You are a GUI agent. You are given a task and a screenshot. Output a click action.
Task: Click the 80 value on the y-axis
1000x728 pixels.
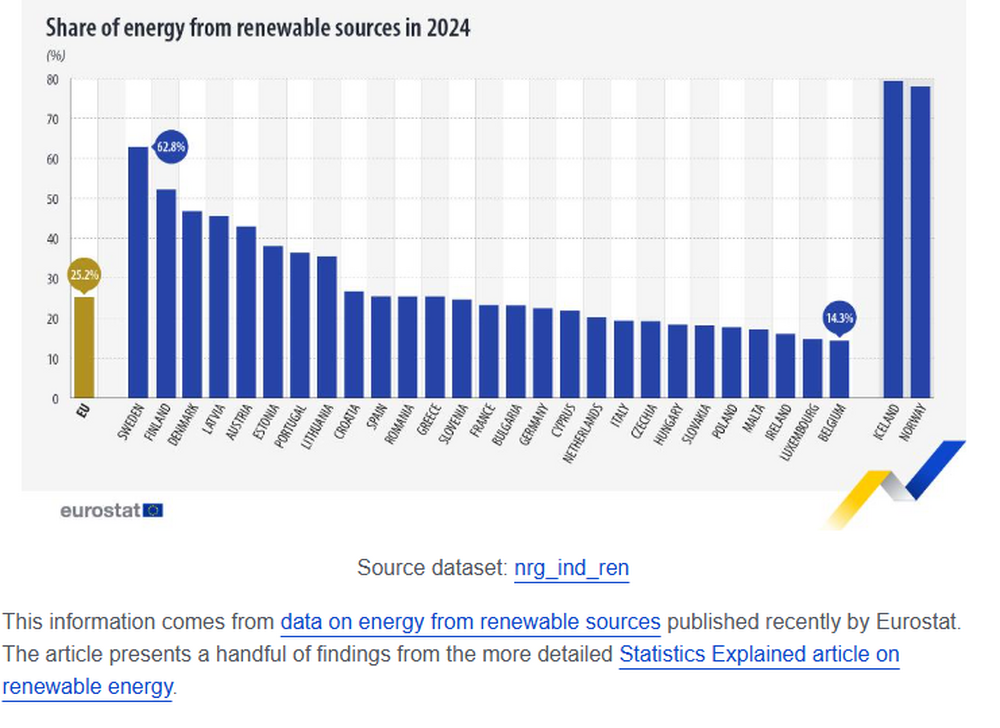coord(52,78)
